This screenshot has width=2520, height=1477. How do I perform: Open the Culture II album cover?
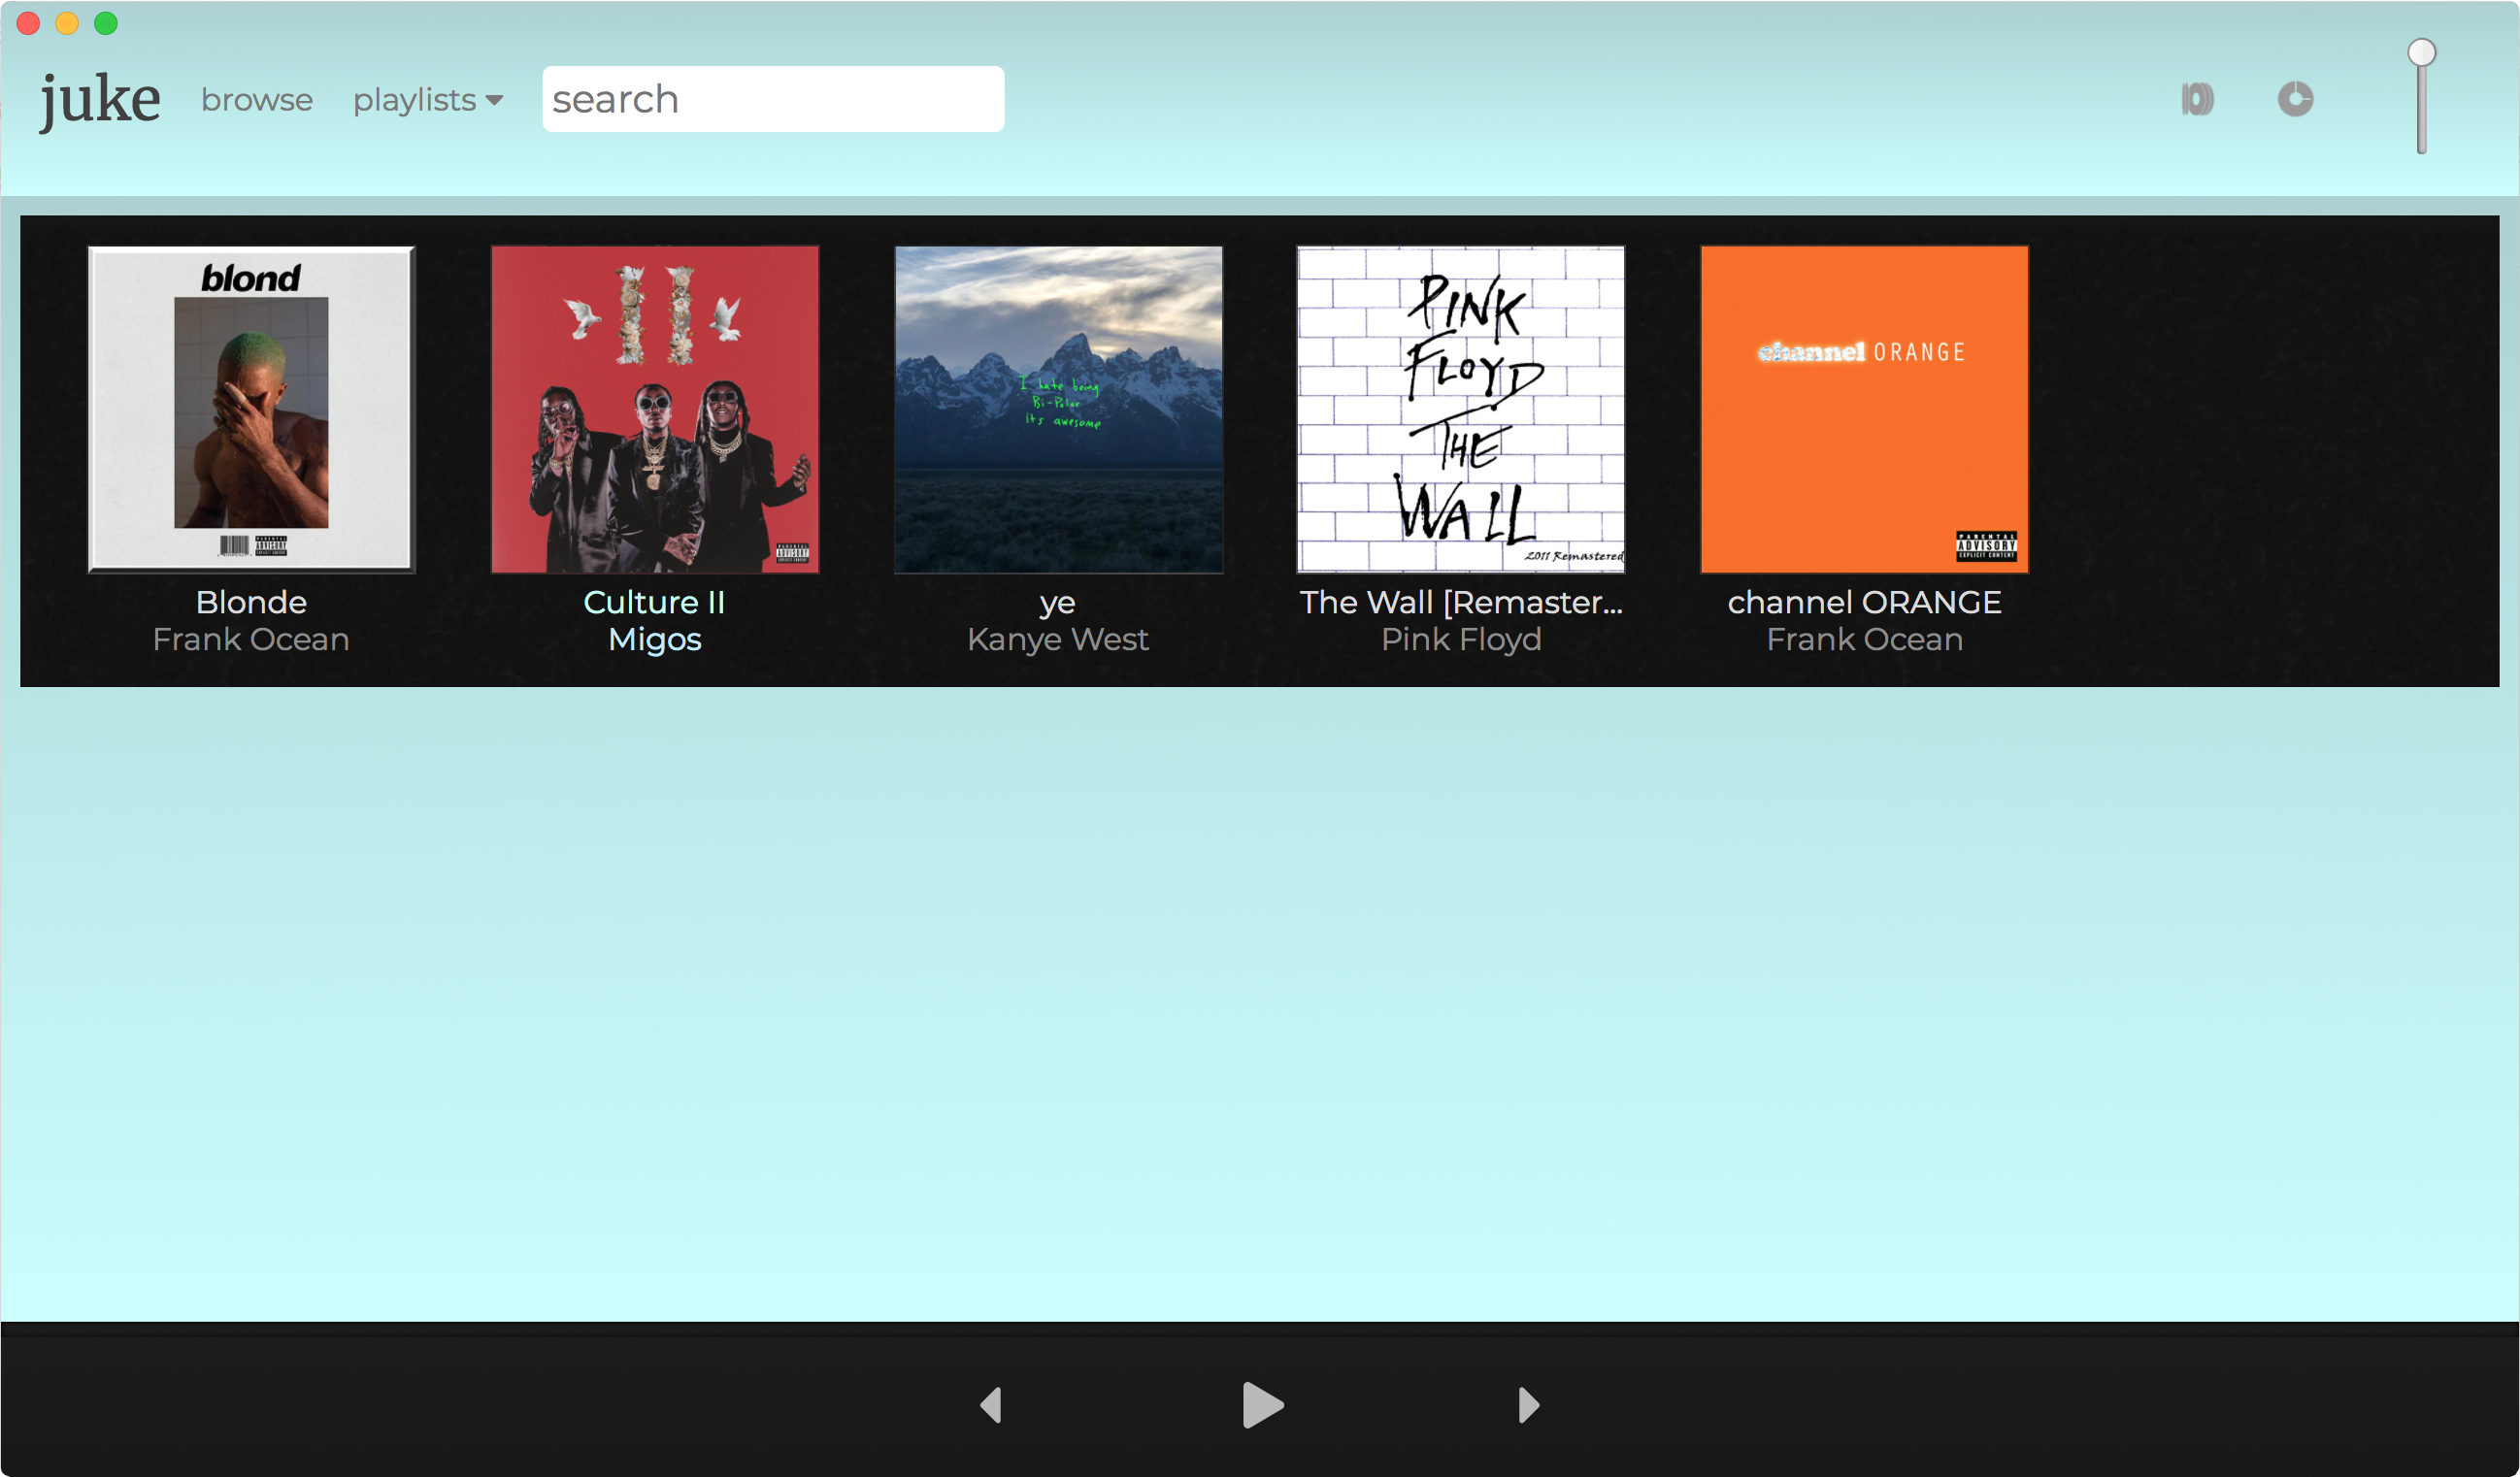click(654, 409)
